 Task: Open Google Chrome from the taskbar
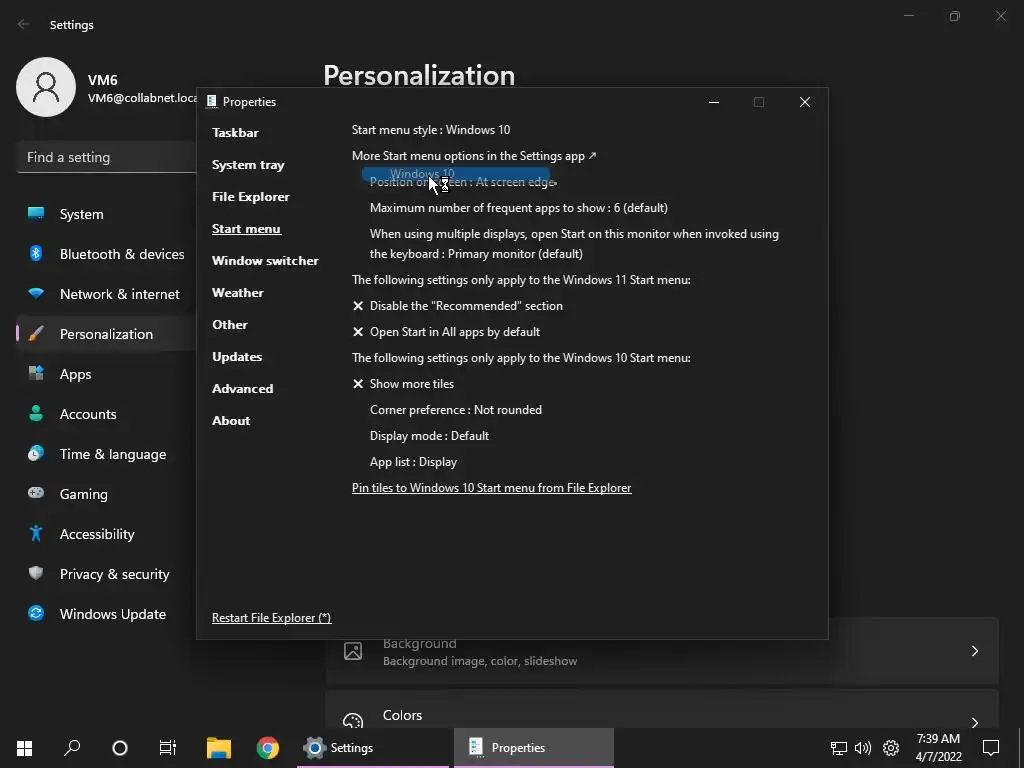click(267, 748)
